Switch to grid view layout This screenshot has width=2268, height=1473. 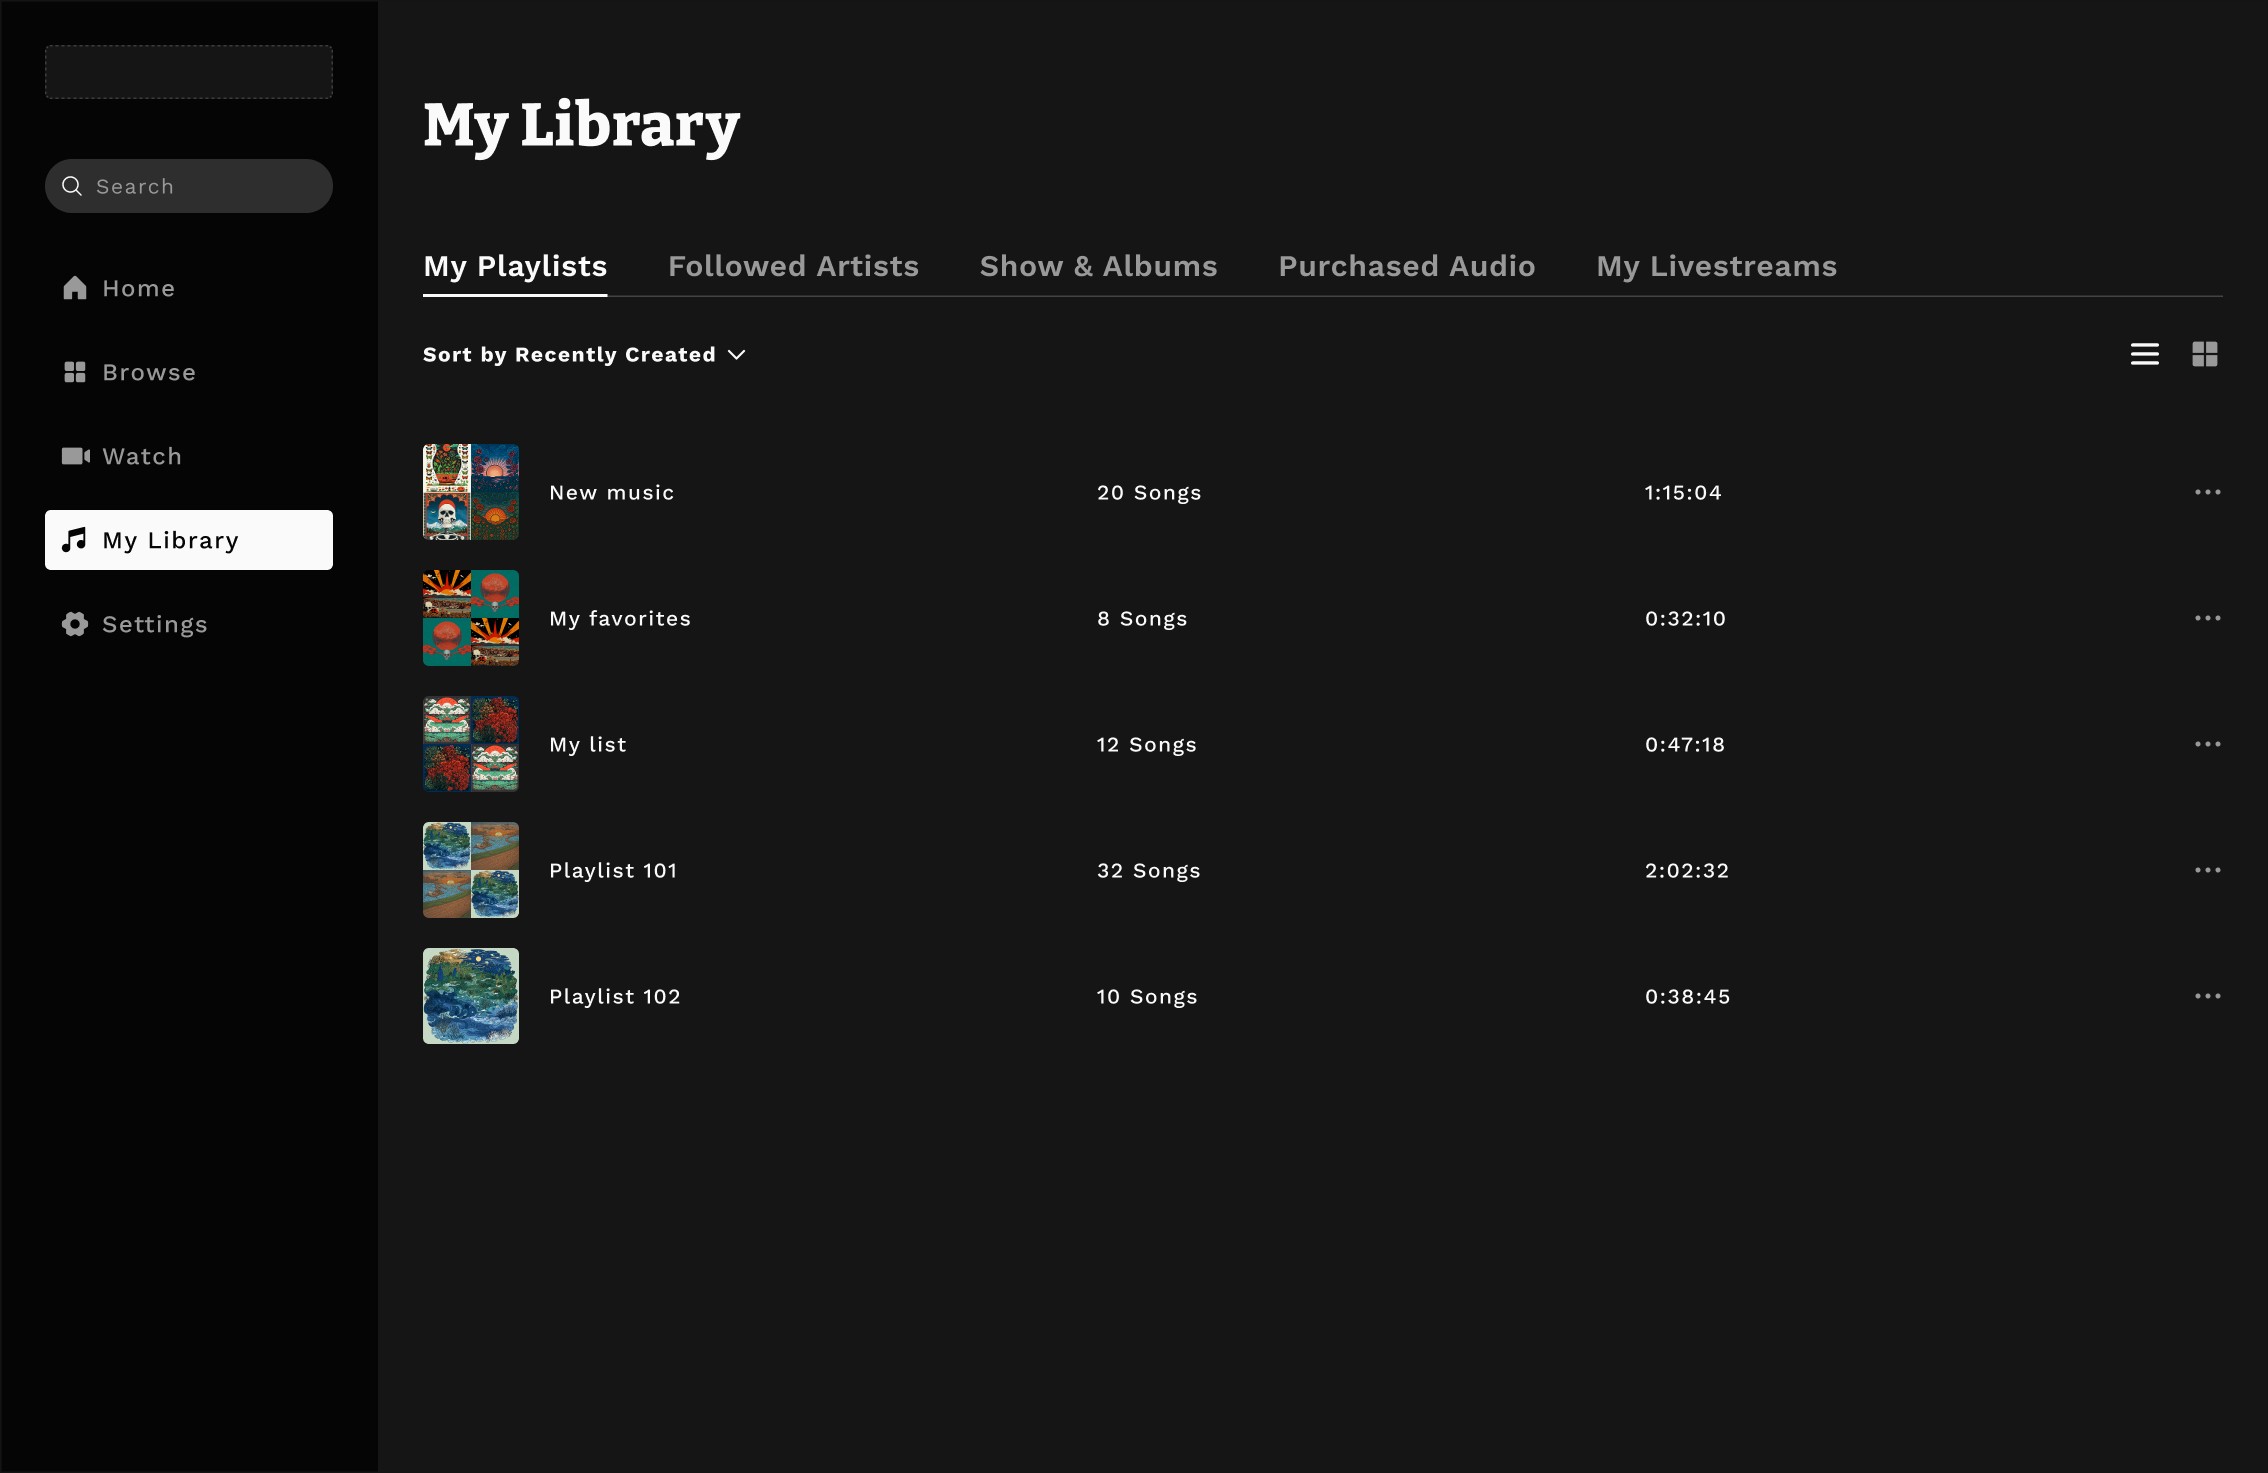click(x=2204, y=354)
